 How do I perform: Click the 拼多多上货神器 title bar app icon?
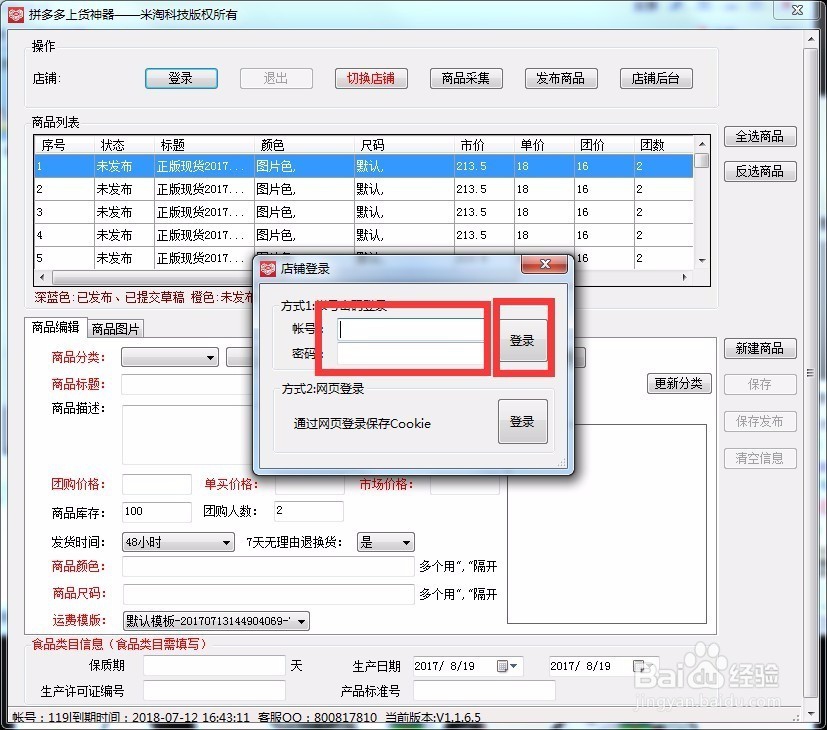point(16,14)
